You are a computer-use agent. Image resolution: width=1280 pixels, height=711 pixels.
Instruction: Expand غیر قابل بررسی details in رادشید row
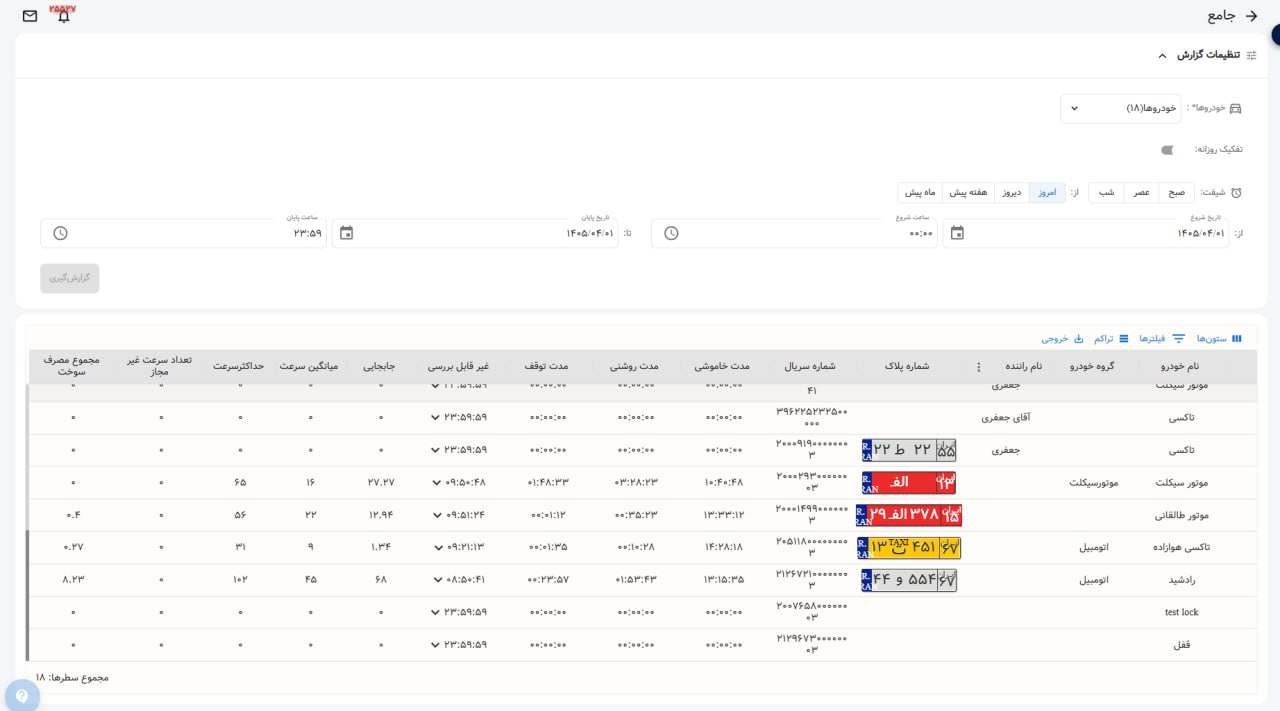[x=436, y=580]
